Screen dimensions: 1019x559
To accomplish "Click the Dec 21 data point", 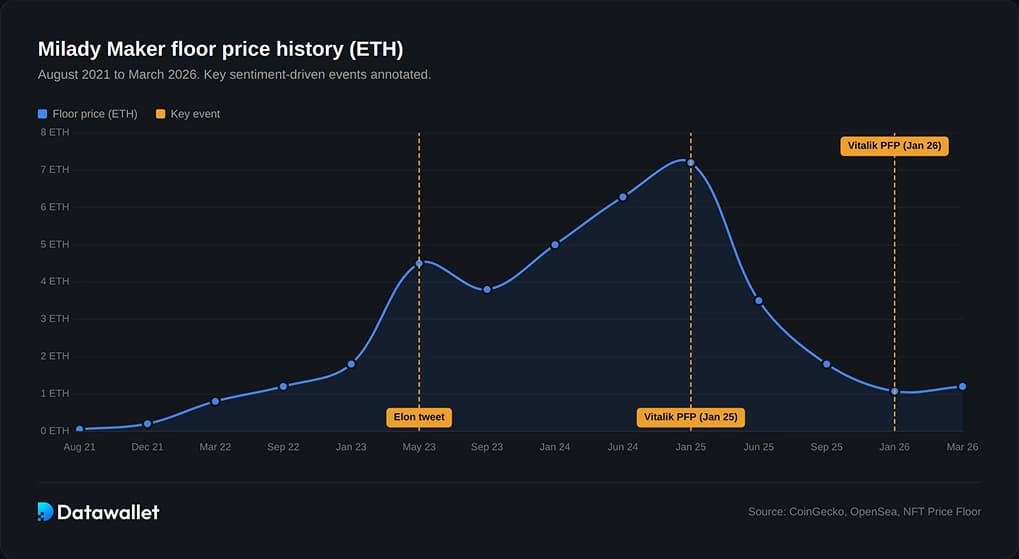I will [147, 423].
